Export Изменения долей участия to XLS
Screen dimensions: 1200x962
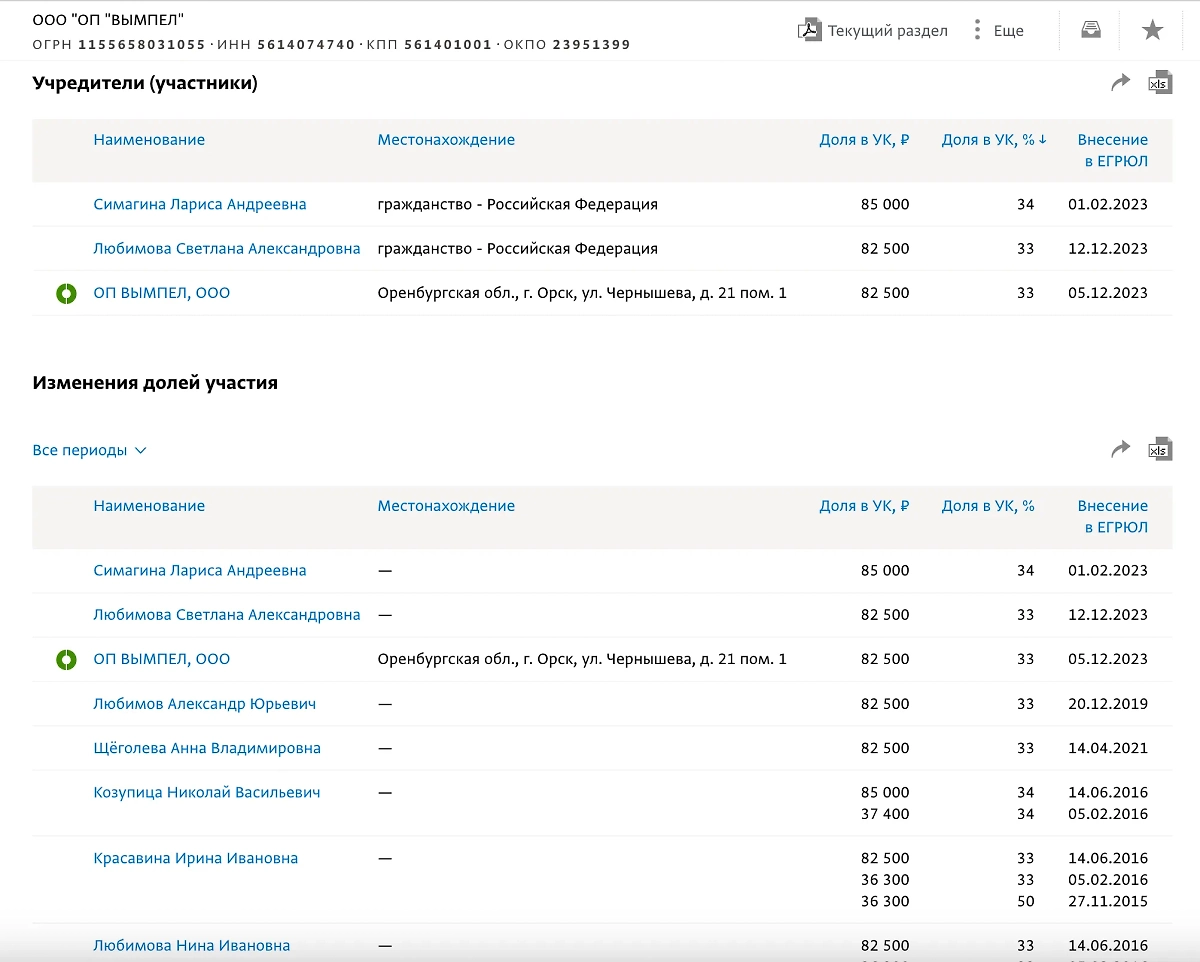(1159, 449)
